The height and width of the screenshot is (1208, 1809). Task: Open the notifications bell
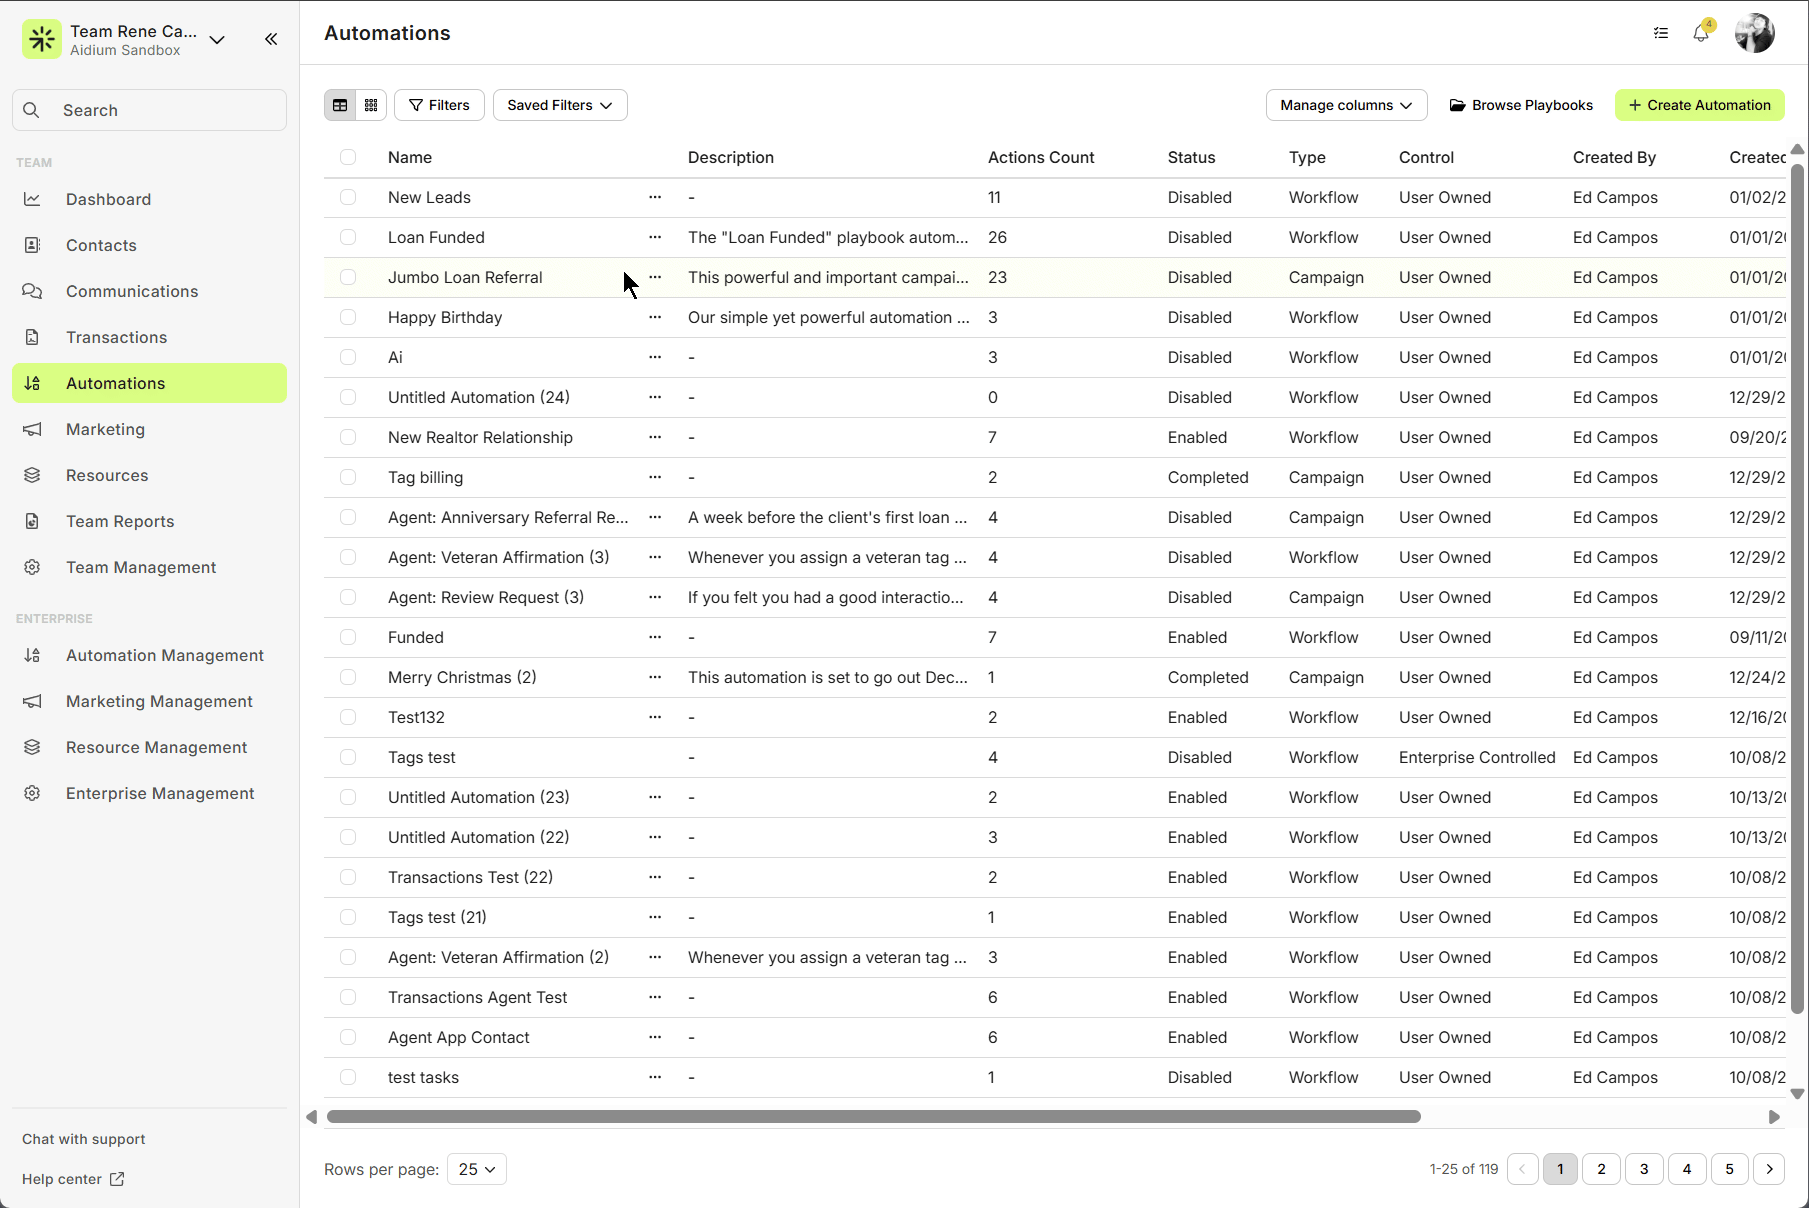pyautogui.click(x=1700, y=33)
